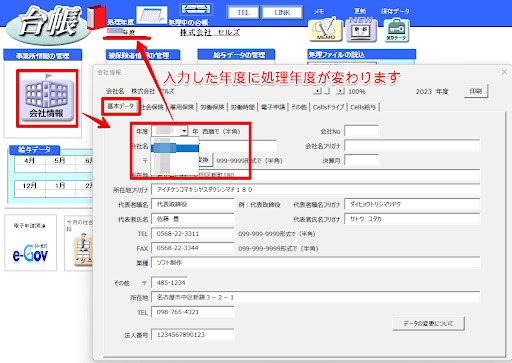Click the 代表者職名フリガナ field
512x363 pixels.
click(412, 204)
